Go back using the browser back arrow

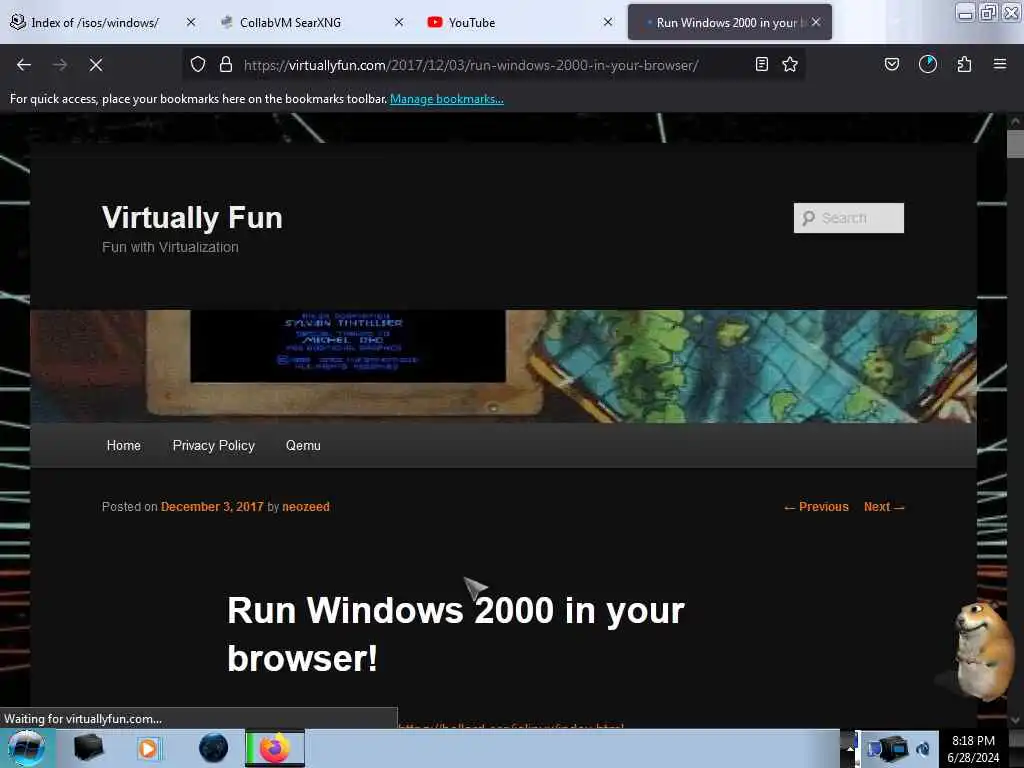pos(24,65)
